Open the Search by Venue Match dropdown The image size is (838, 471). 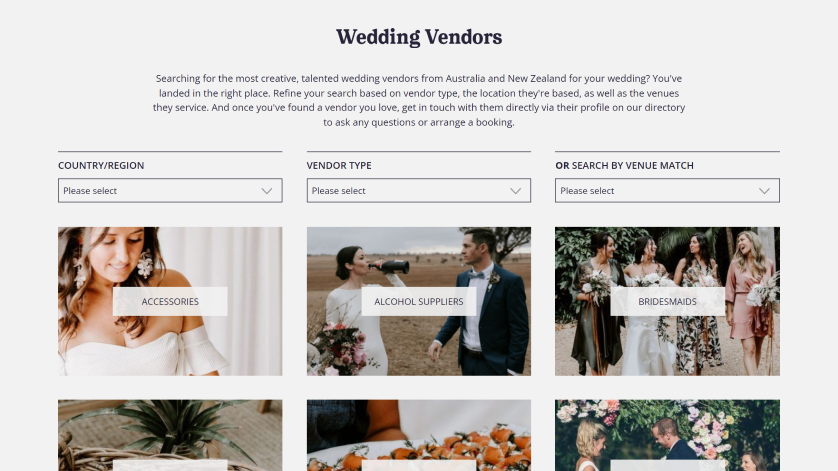pos(667,190)
